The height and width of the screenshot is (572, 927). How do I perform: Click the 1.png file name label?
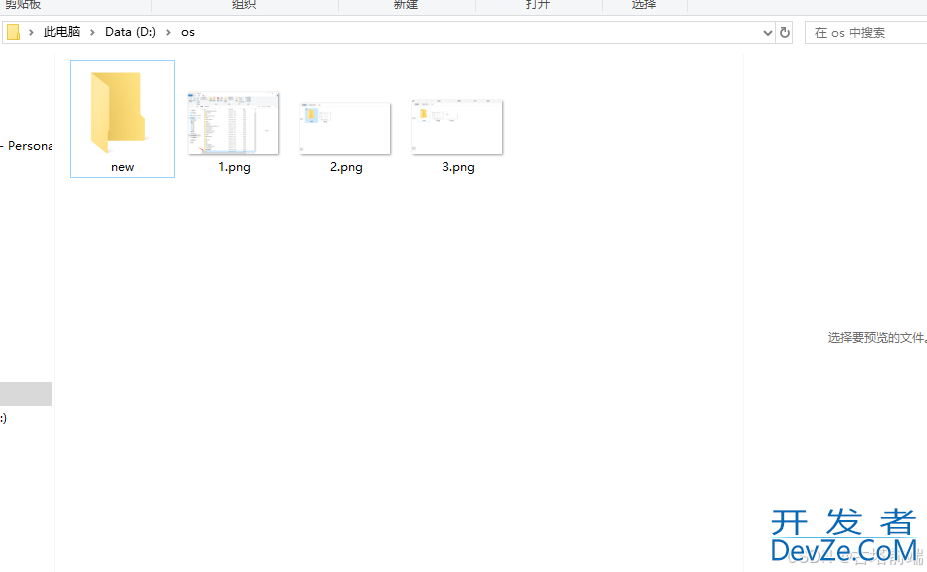point(234,167)
